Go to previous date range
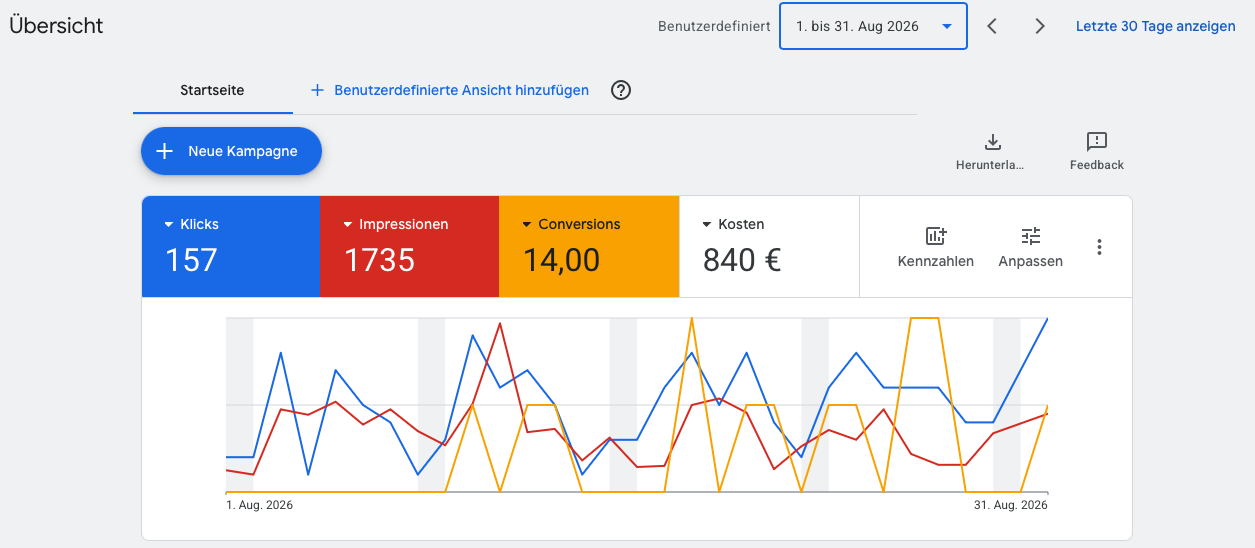 coord(992,26)
